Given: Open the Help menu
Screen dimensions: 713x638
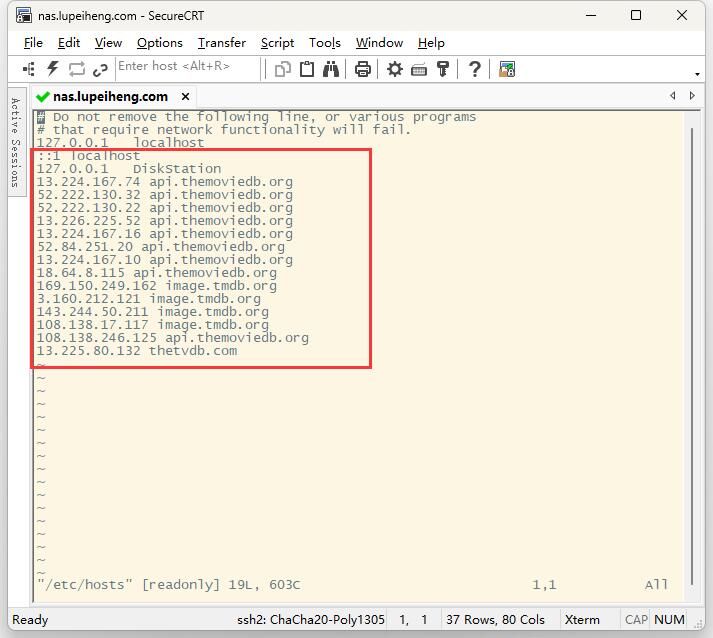Looking at the screenshot, I should pos(431,43).
